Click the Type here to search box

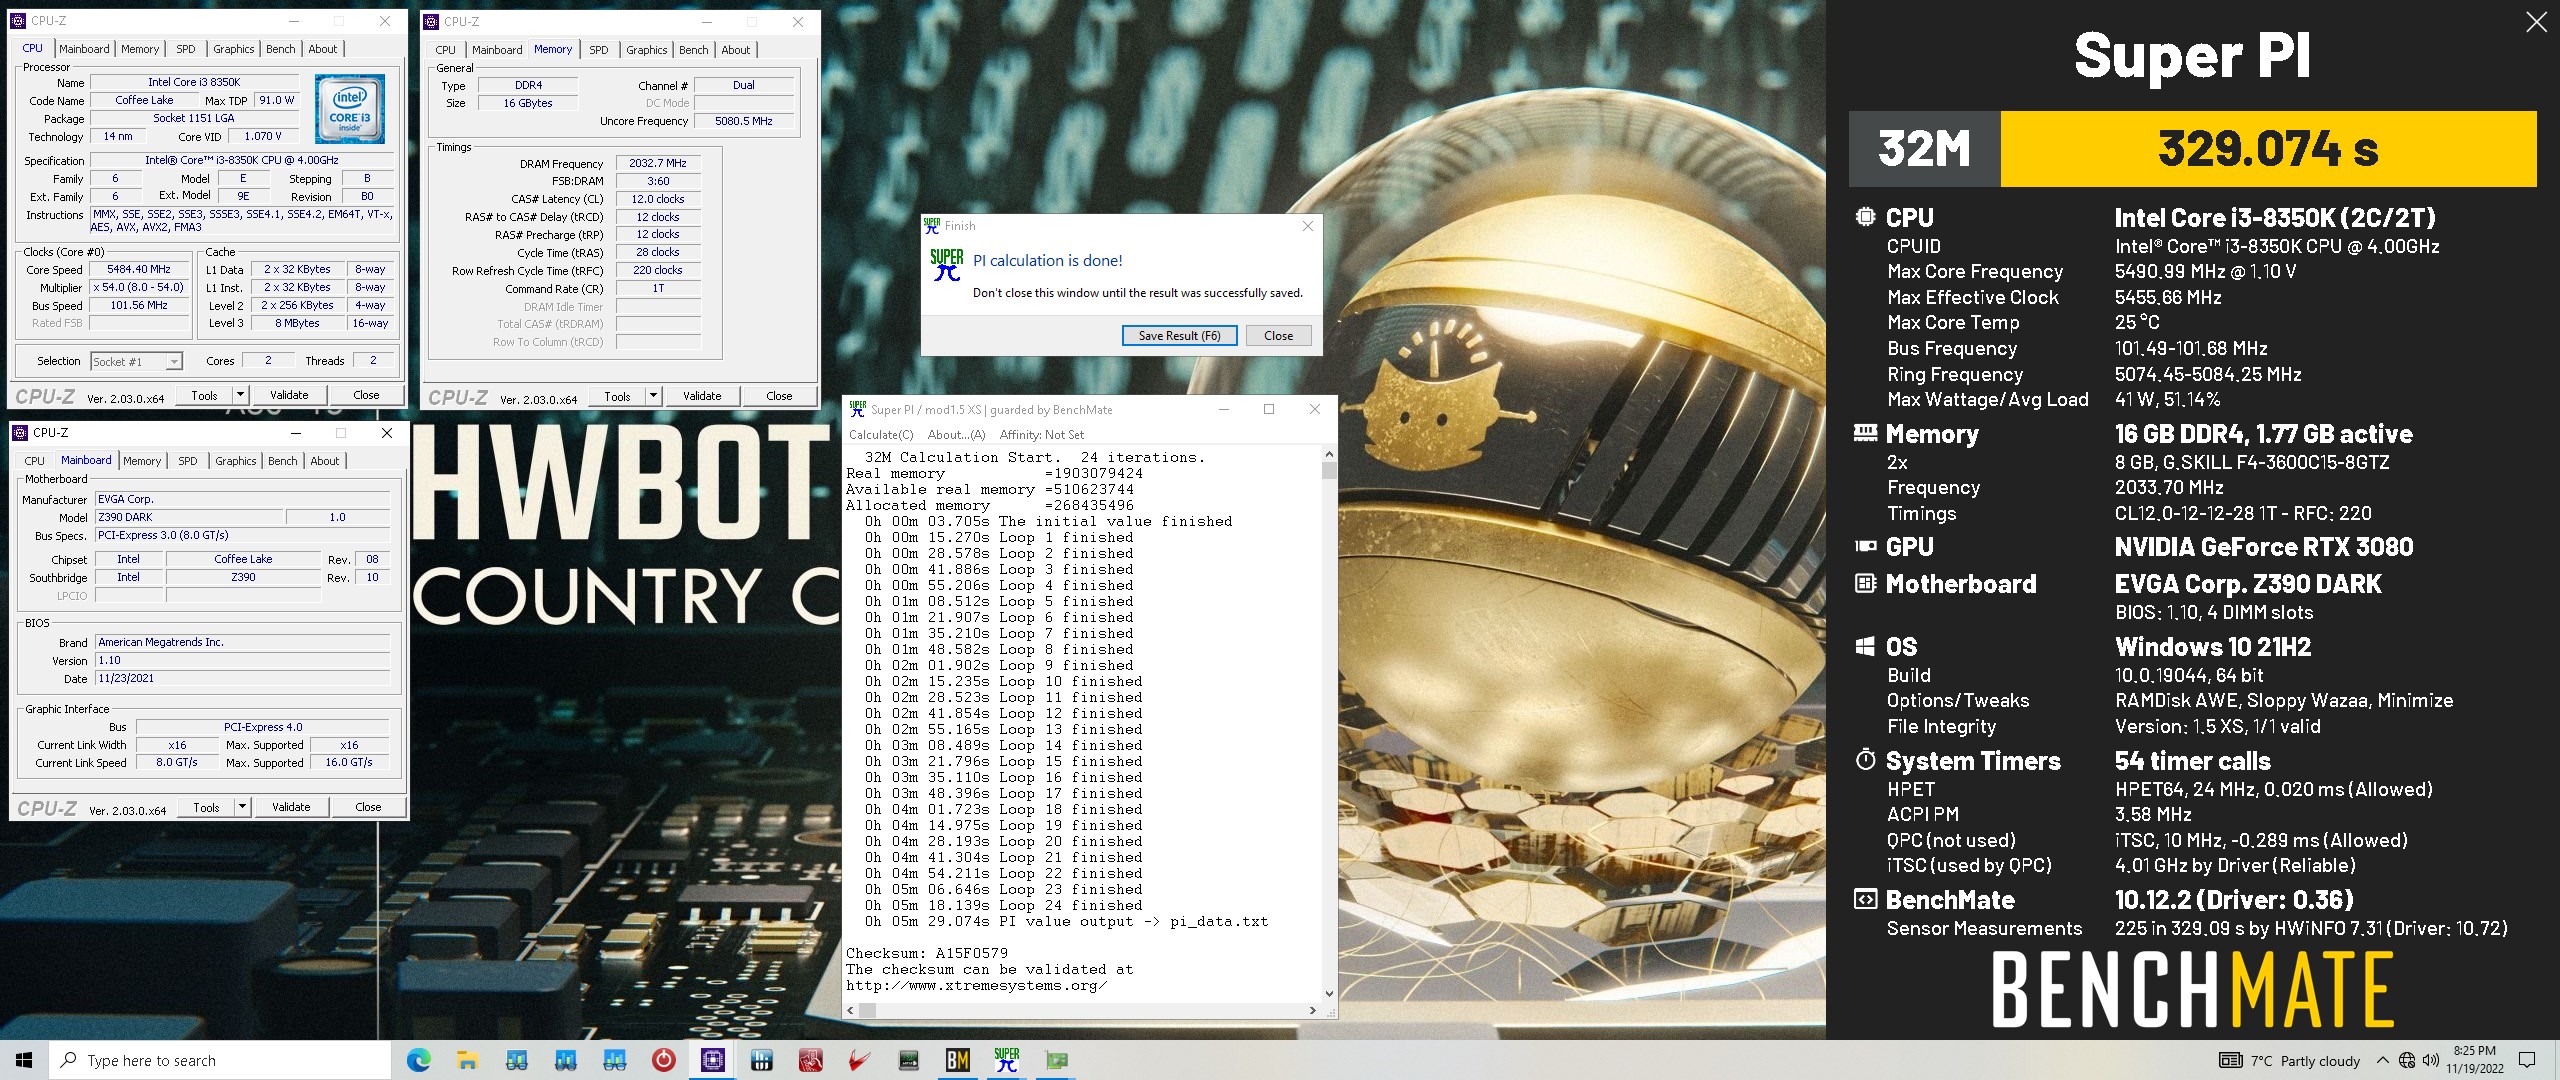click(x=219, y=1060)
